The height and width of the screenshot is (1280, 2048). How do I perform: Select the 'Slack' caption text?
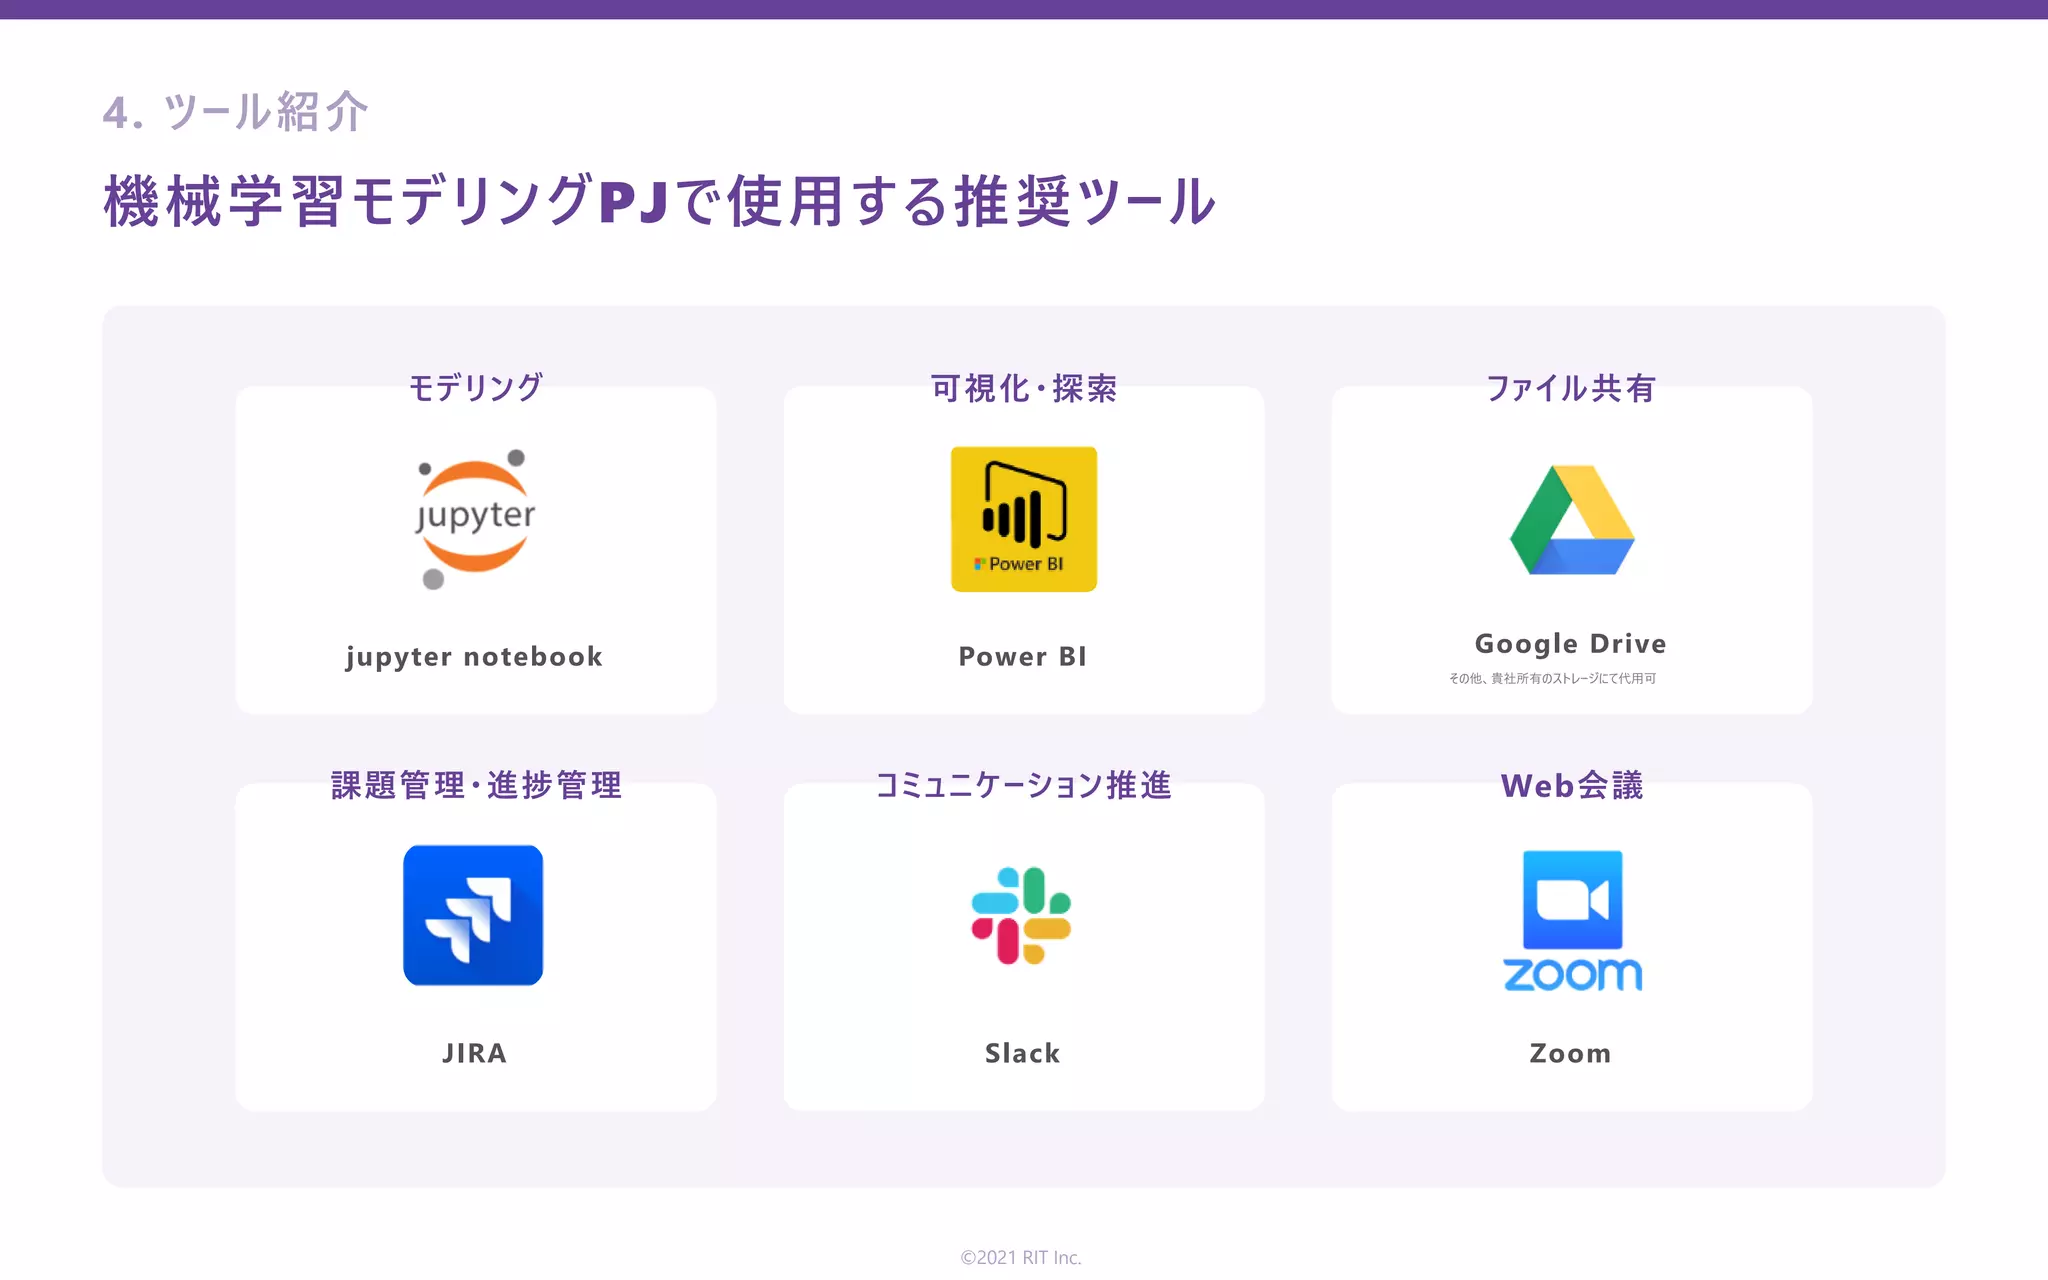coord(1022,1053)
